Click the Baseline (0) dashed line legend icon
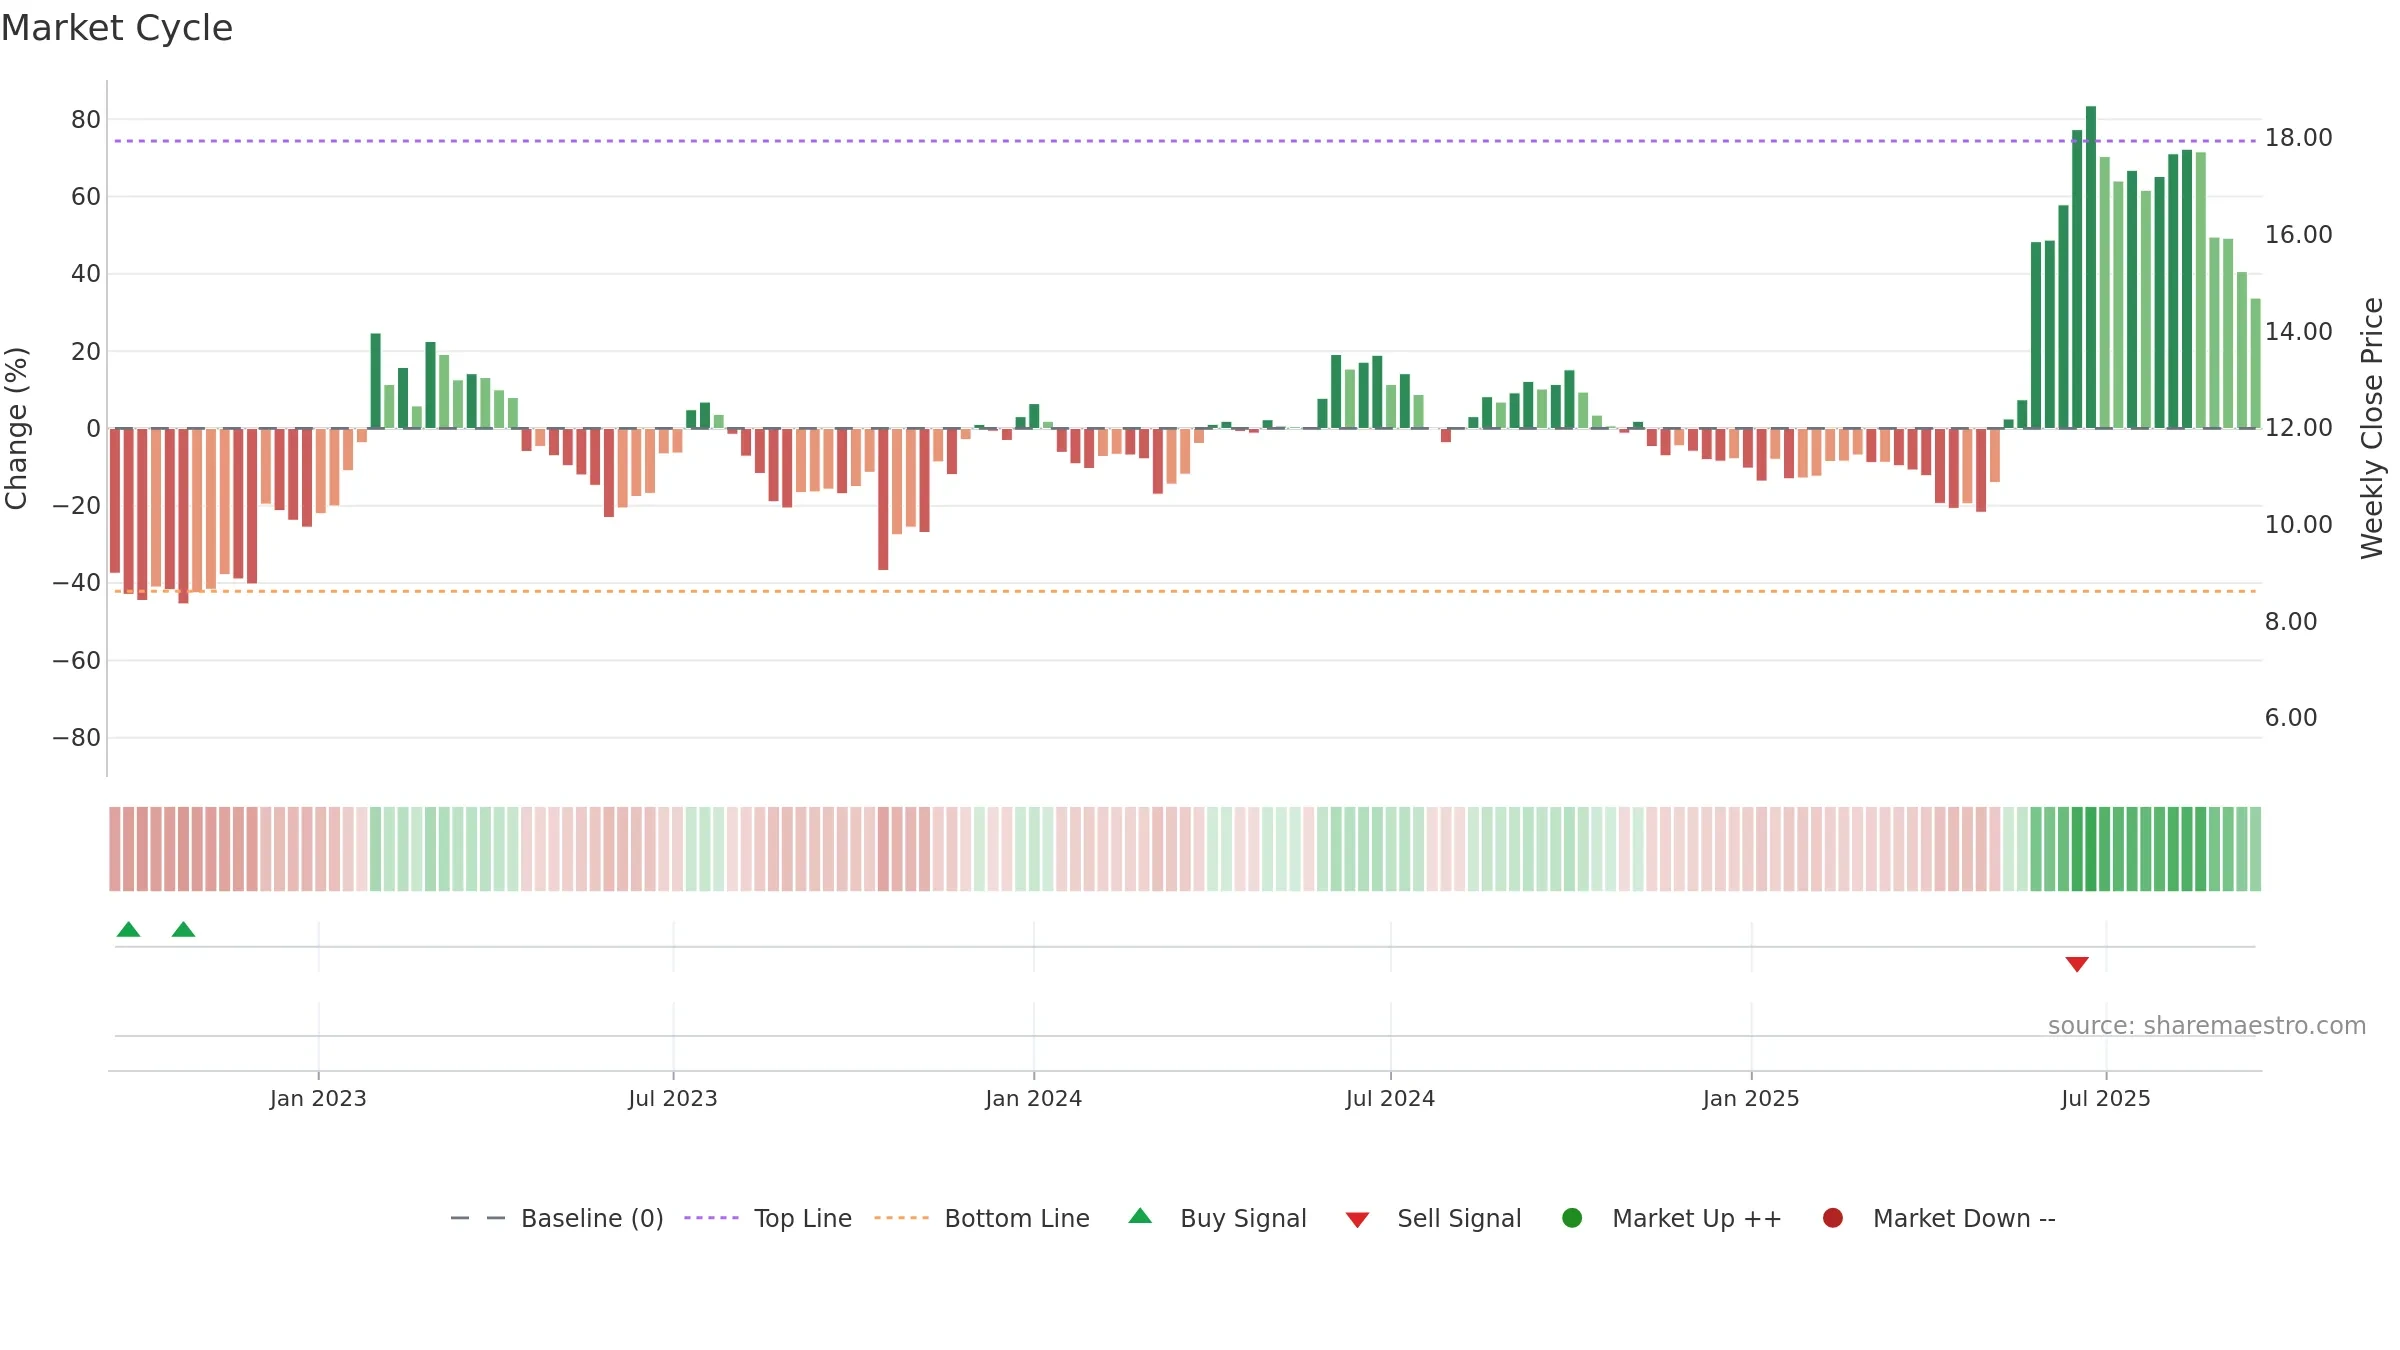The image size is (2400, 1350). pyautogui.click(x=477, y=1218)
